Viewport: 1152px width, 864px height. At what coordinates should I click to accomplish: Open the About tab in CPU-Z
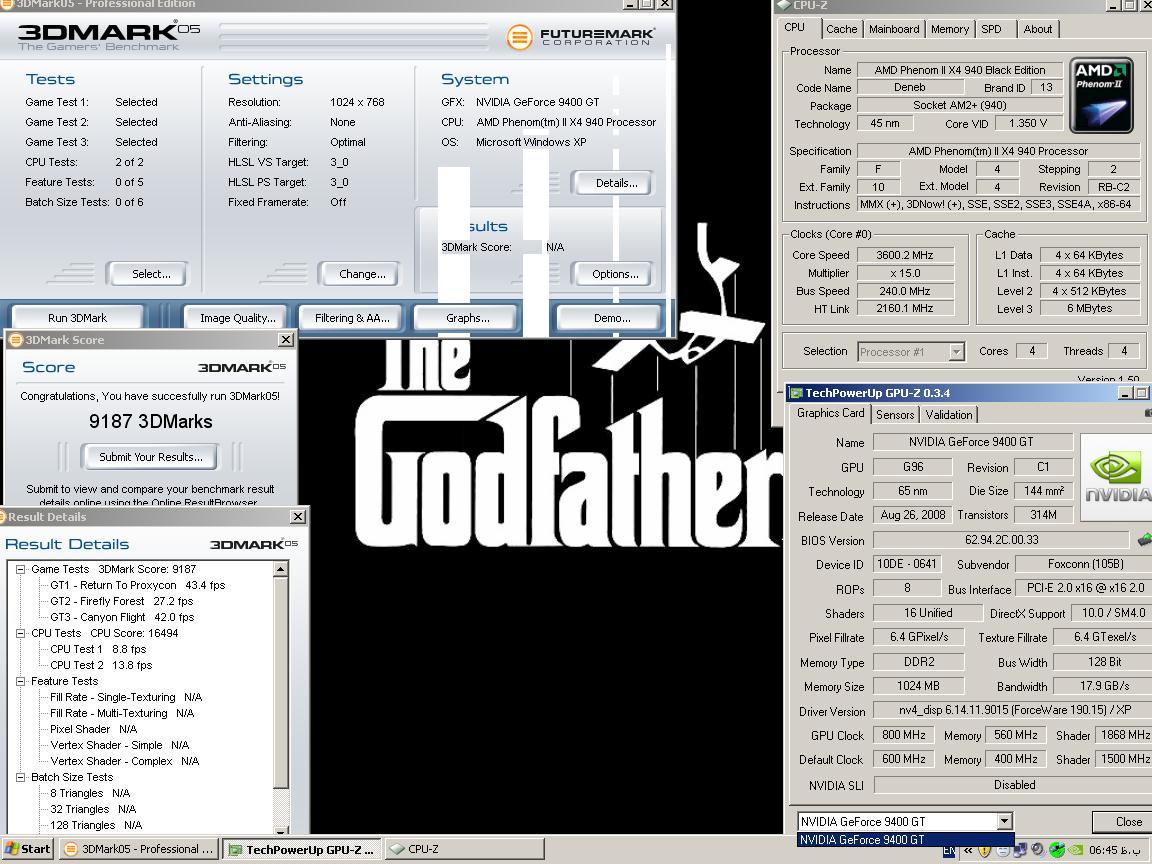[1037, 29]
